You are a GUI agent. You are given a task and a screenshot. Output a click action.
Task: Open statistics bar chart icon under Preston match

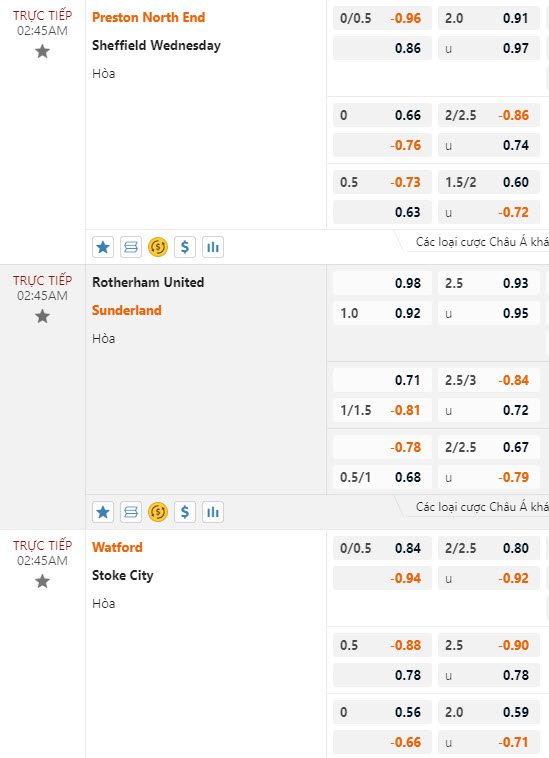pyautogui.click(x=213, y=247)
